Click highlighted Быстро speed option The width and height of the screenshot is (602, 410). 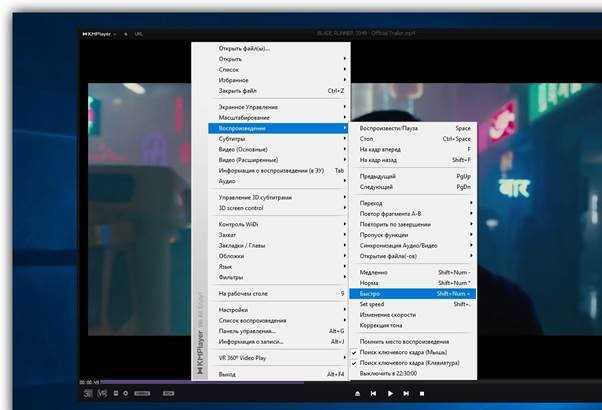tap(413, 294)
